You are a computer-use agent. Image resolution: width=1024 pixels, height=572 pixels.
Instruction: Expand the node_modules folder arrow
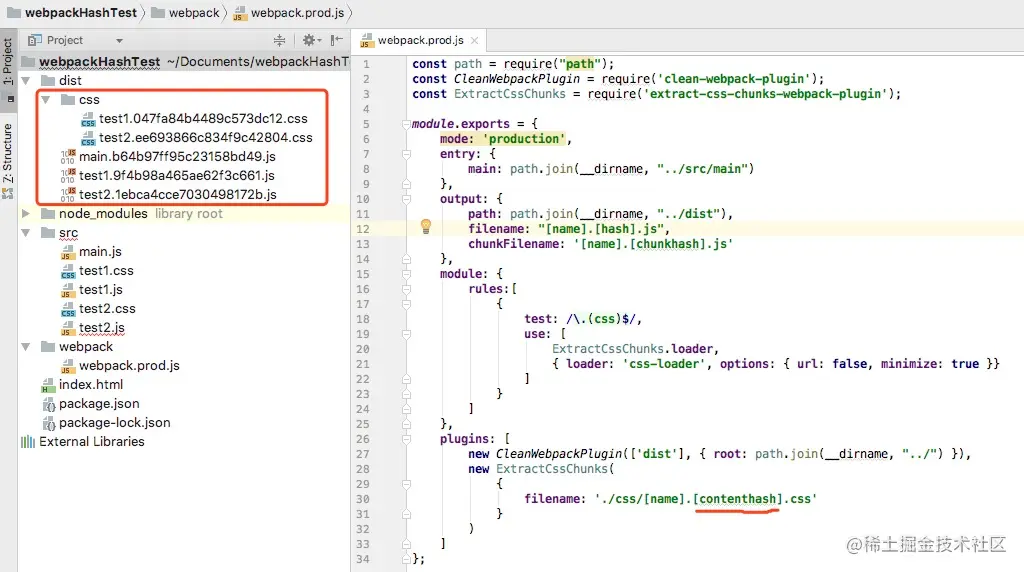[26, 214]
